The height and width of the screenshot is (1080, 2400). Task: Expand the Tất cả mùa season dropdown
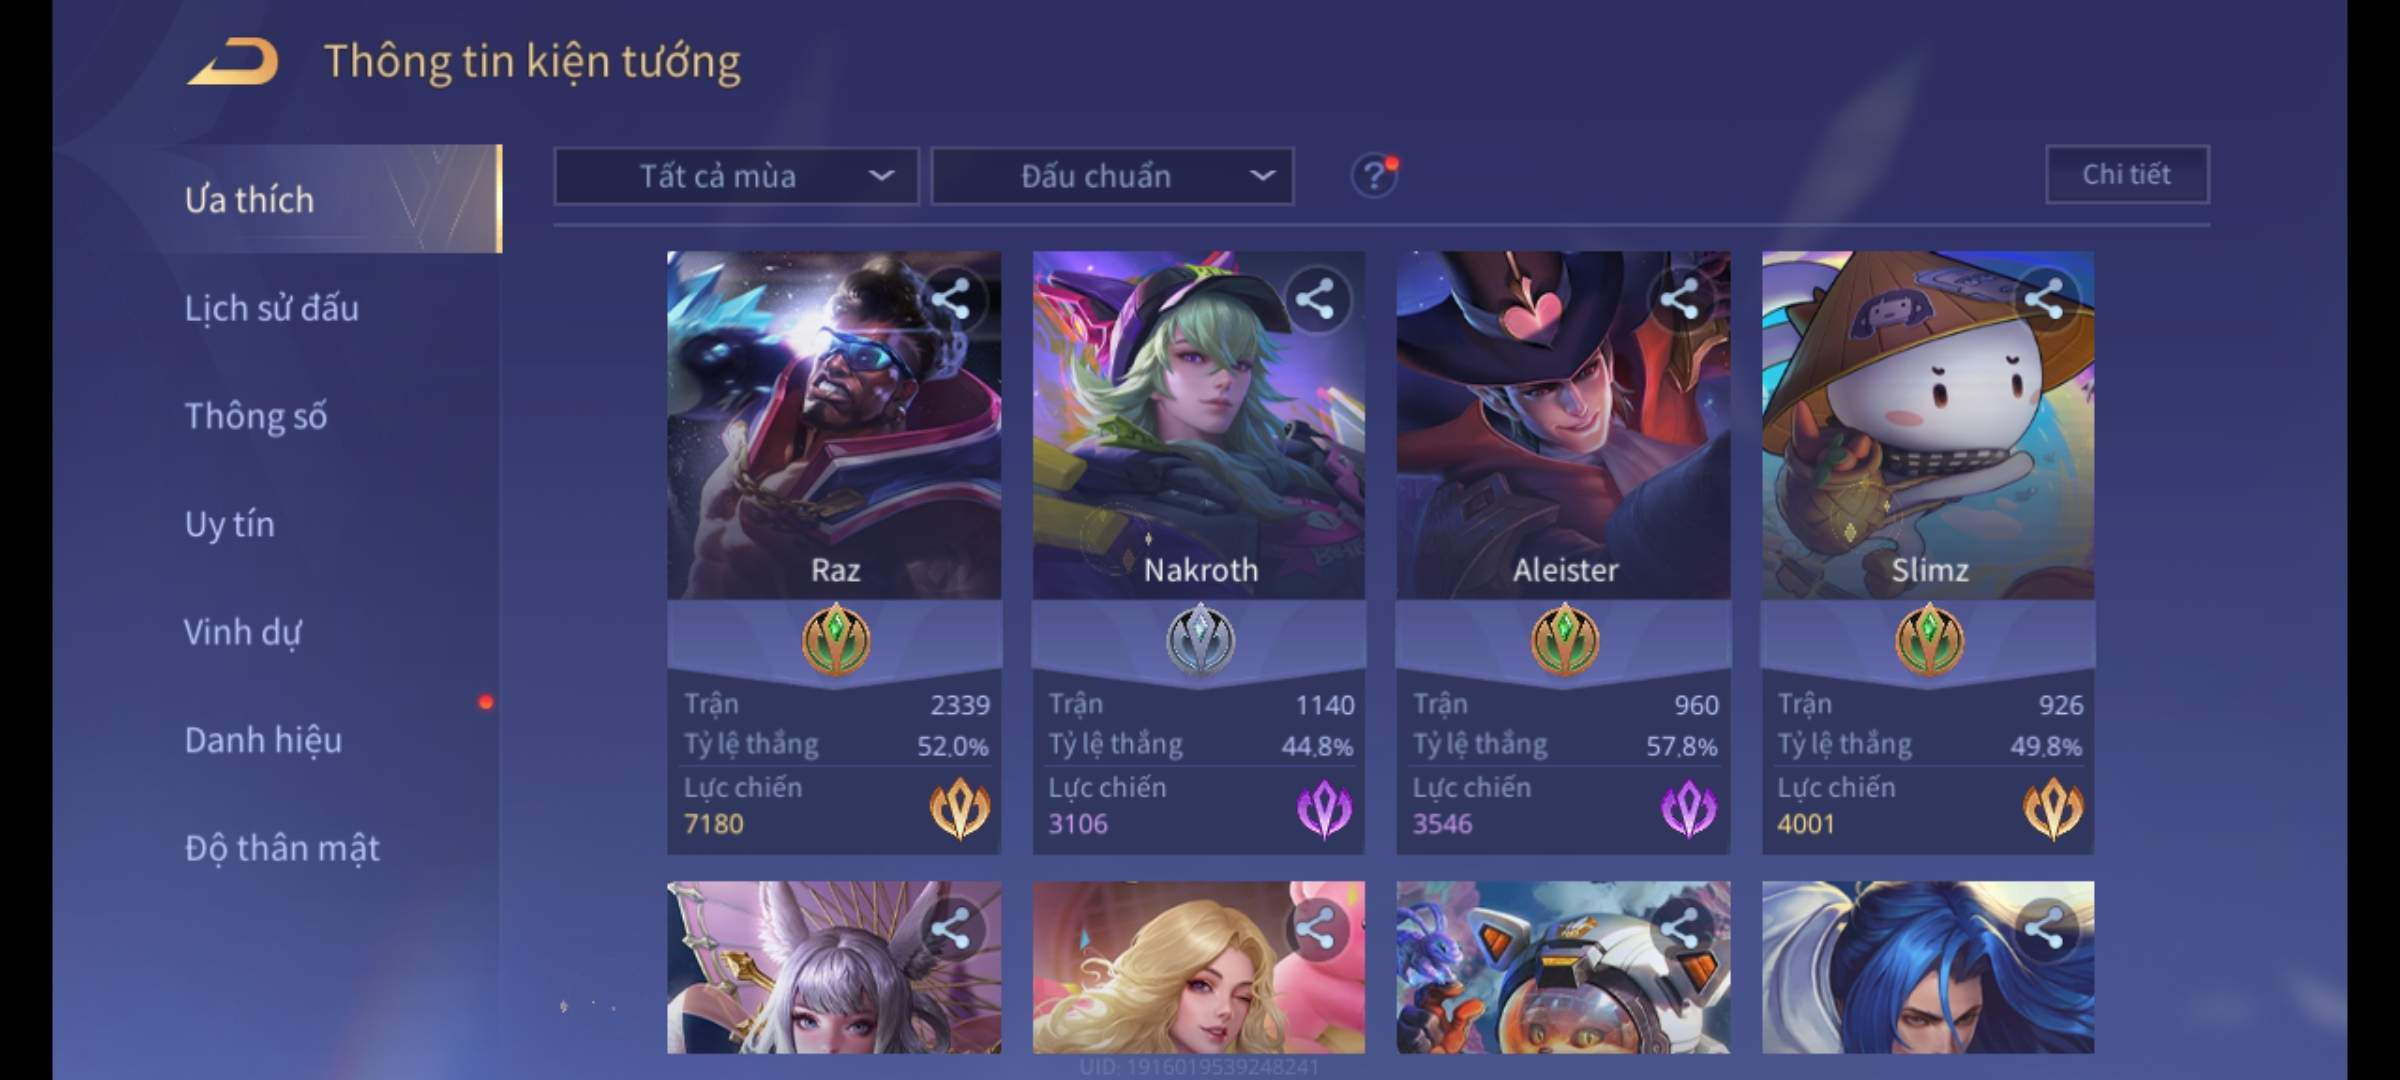pos(736,177)
